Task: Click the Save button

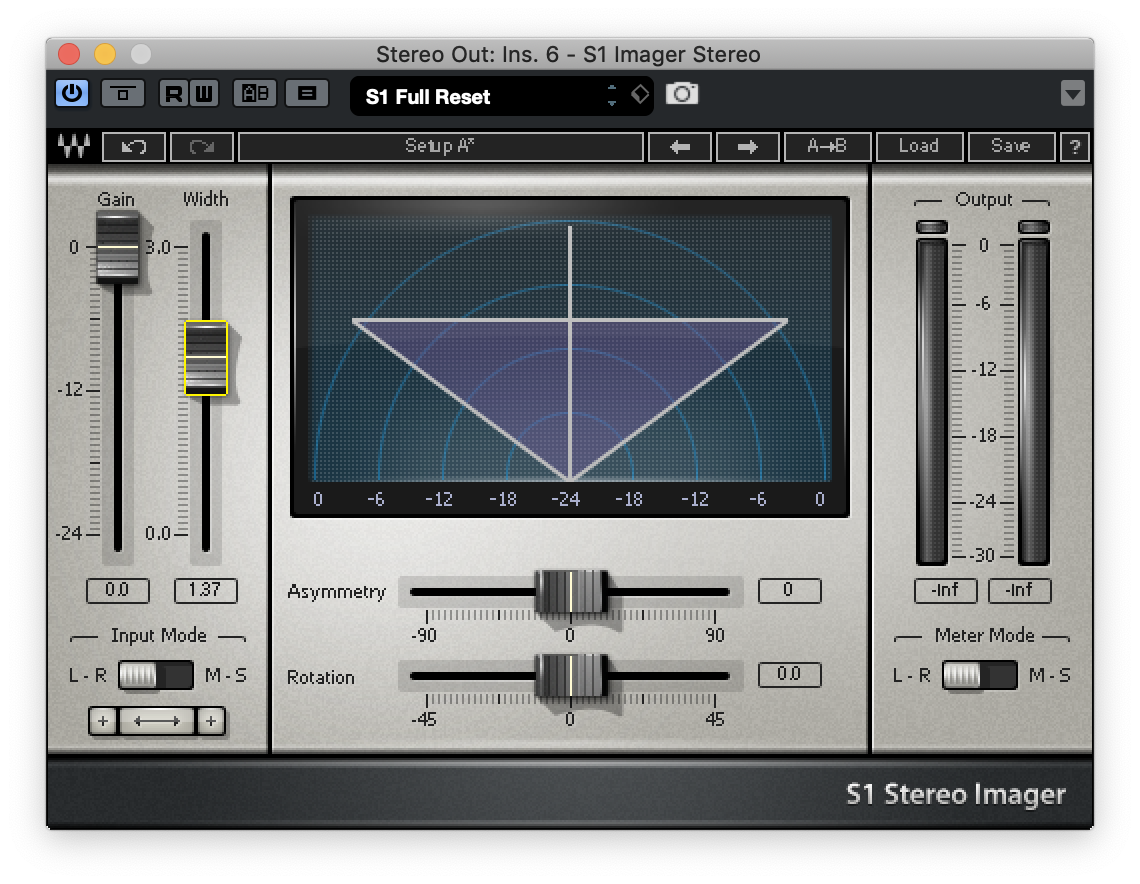Action: [1011, 147]
